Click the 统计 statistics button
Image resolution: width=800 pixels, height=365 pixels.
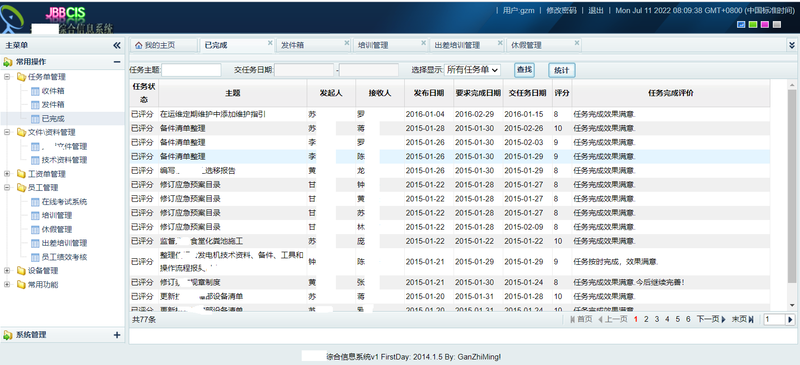562,70
